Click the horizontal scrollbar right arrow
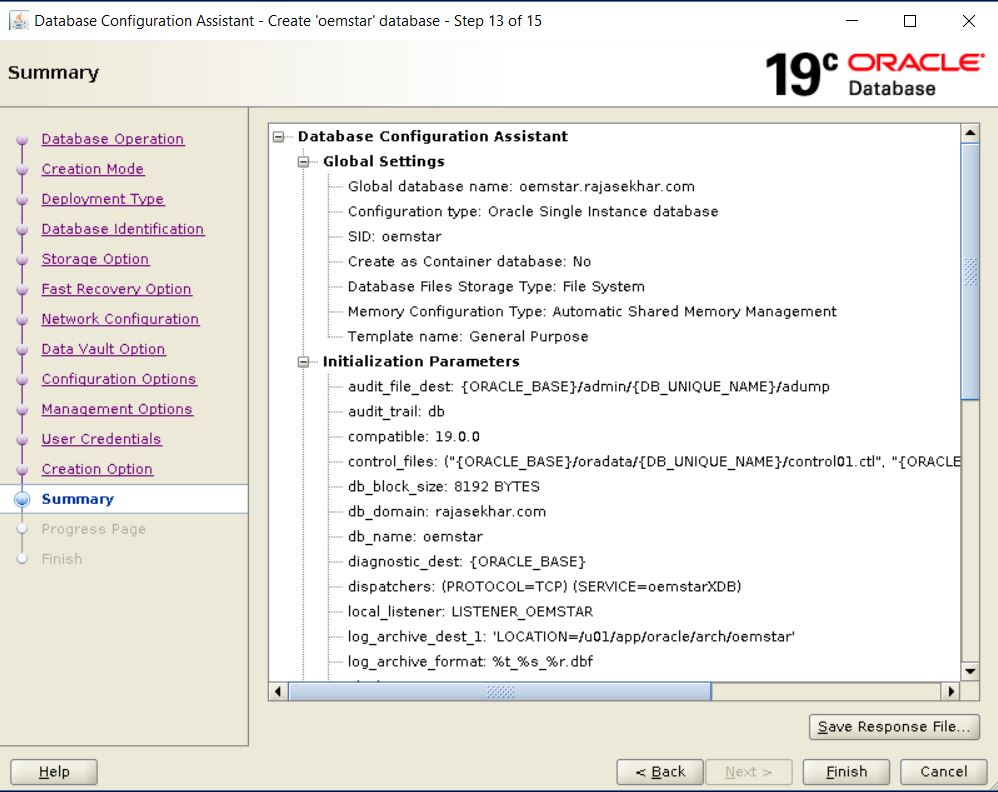Screen dimensions: 998x792 [951, 691]
